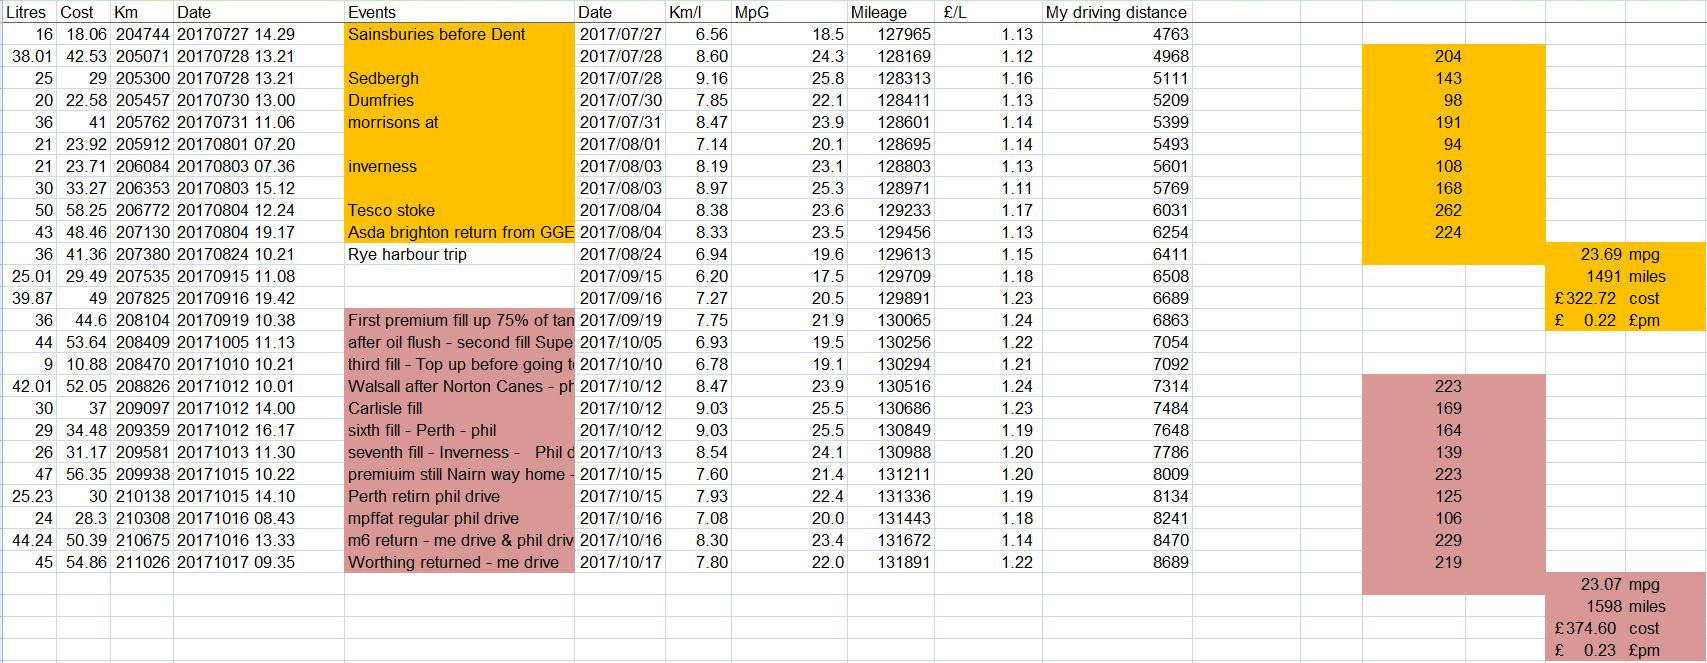The image size is (1707, 663).
Task: Click the 'Tesco stoke' event cell
Action: 460,210
